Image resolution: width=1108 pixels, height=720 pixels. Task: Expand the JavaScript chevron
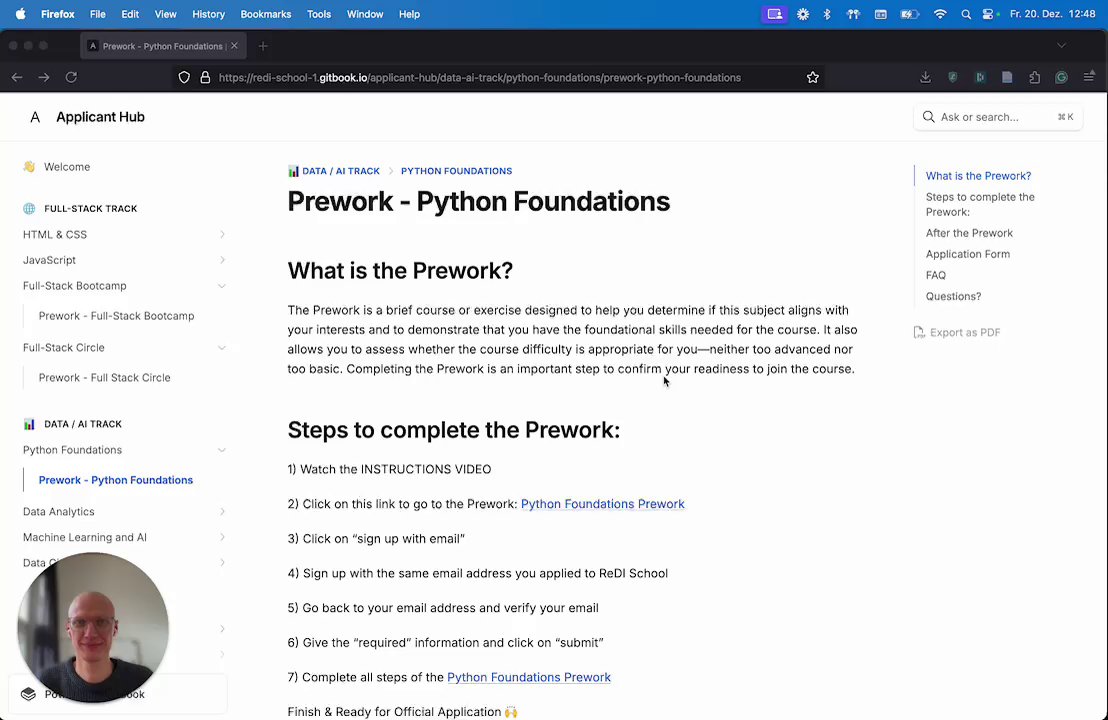pos(222,260)
